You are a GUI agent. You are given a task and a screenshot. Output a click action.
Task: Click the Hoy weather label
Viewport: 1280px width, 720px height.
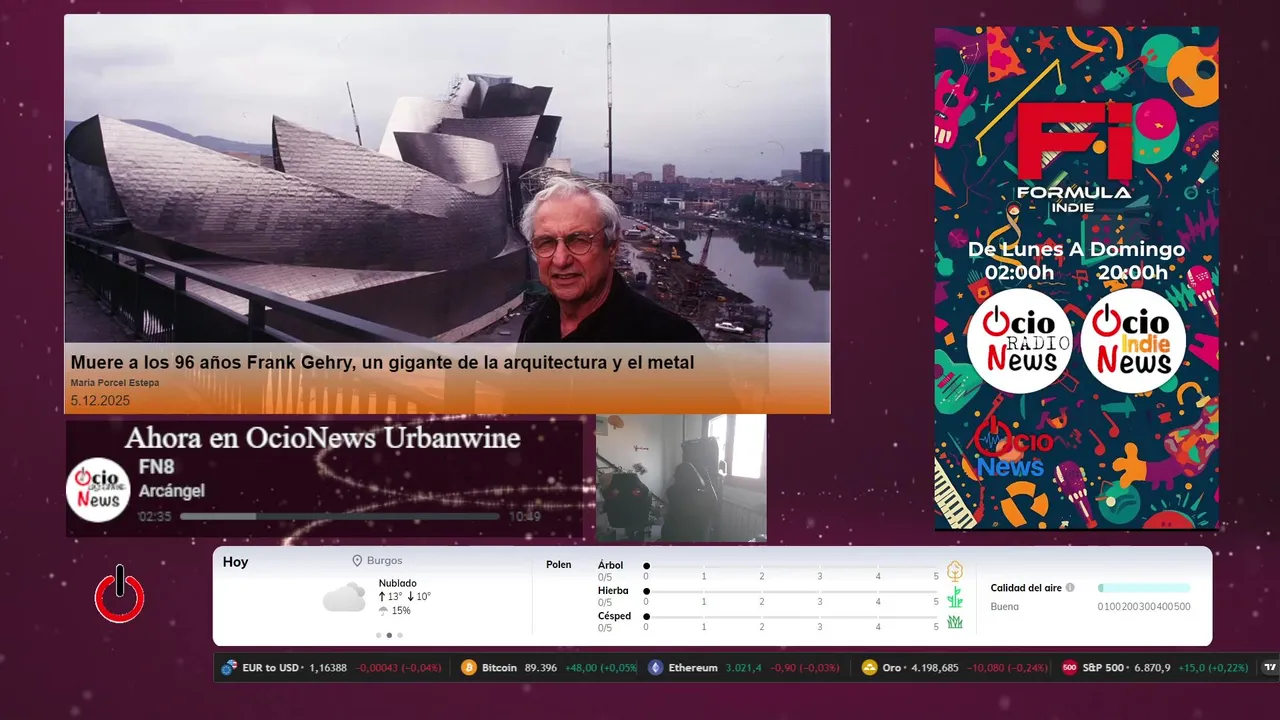pyautogui.click(x=235, y=562)
